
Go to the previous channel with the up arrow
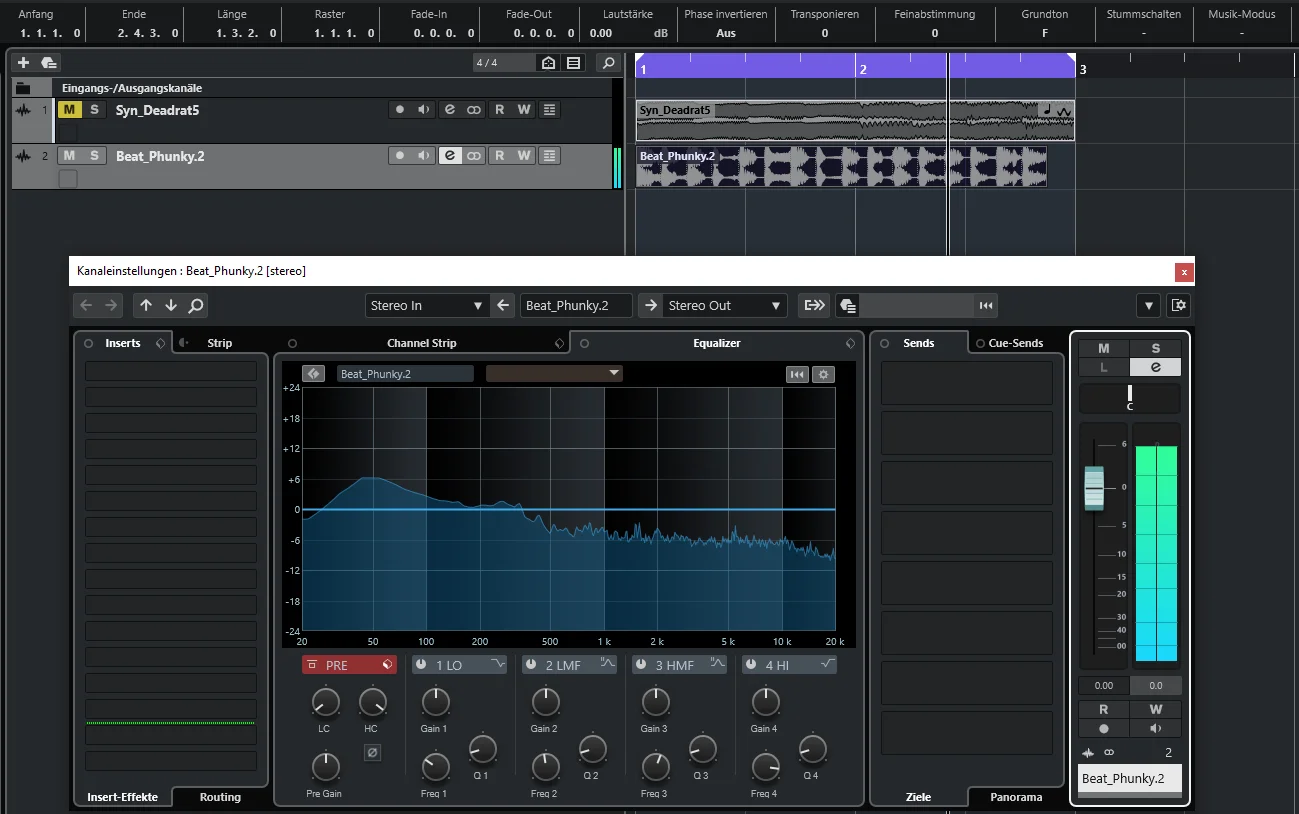point(146,305)
